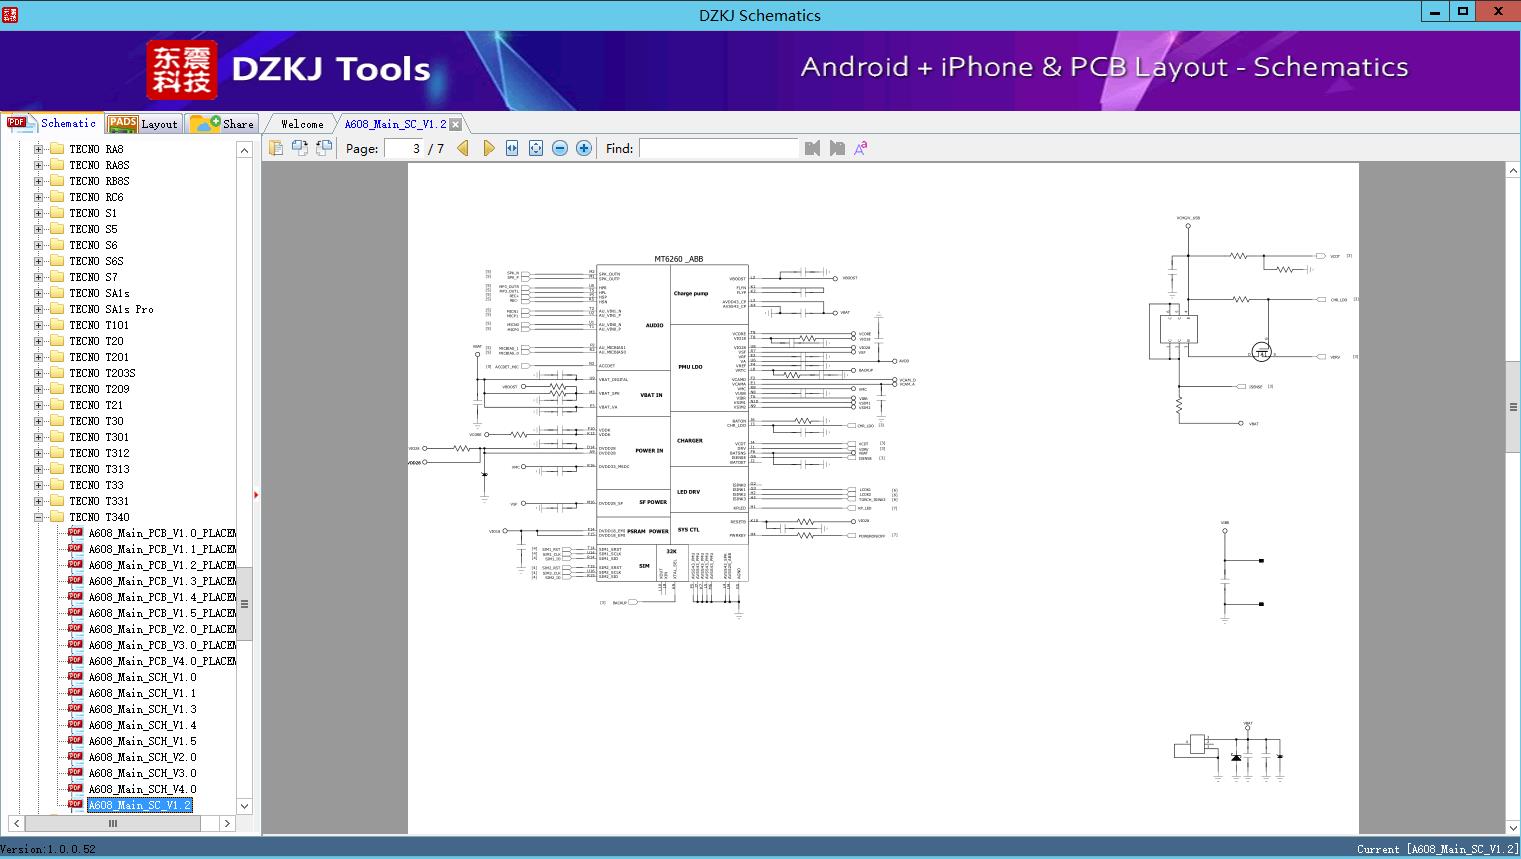Close the A608_Main_SC_V1.2 tab
This screenshot has width=1521, height=859.
pos(456,125)
